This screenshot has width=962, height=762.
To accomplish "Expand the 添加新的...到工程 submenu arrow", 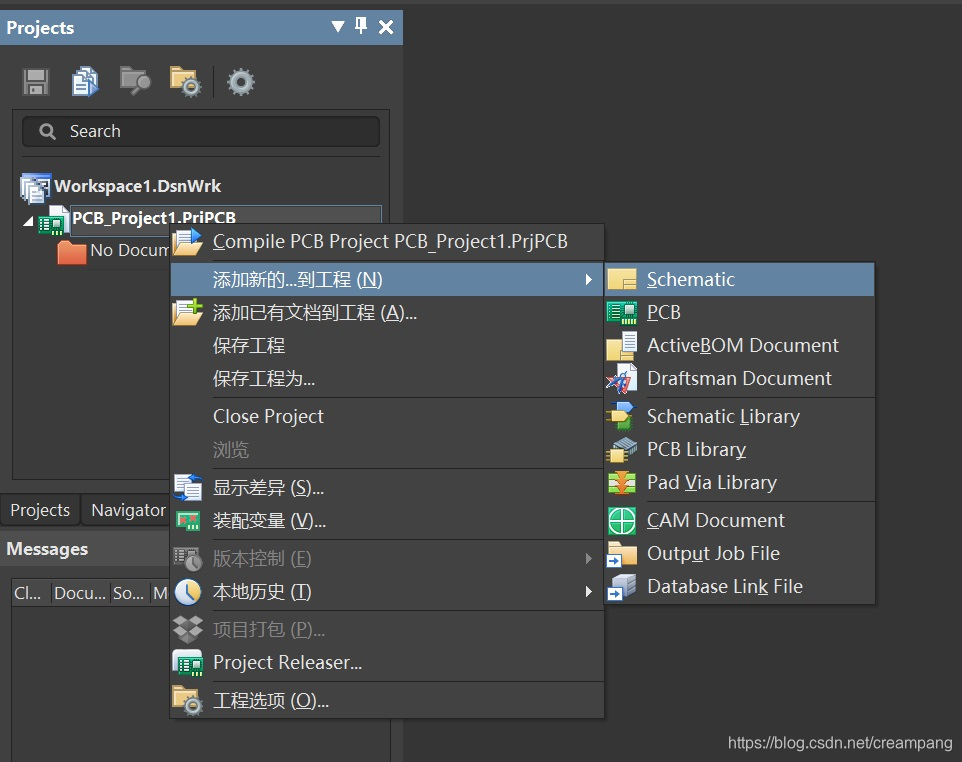I will point(588,279).
